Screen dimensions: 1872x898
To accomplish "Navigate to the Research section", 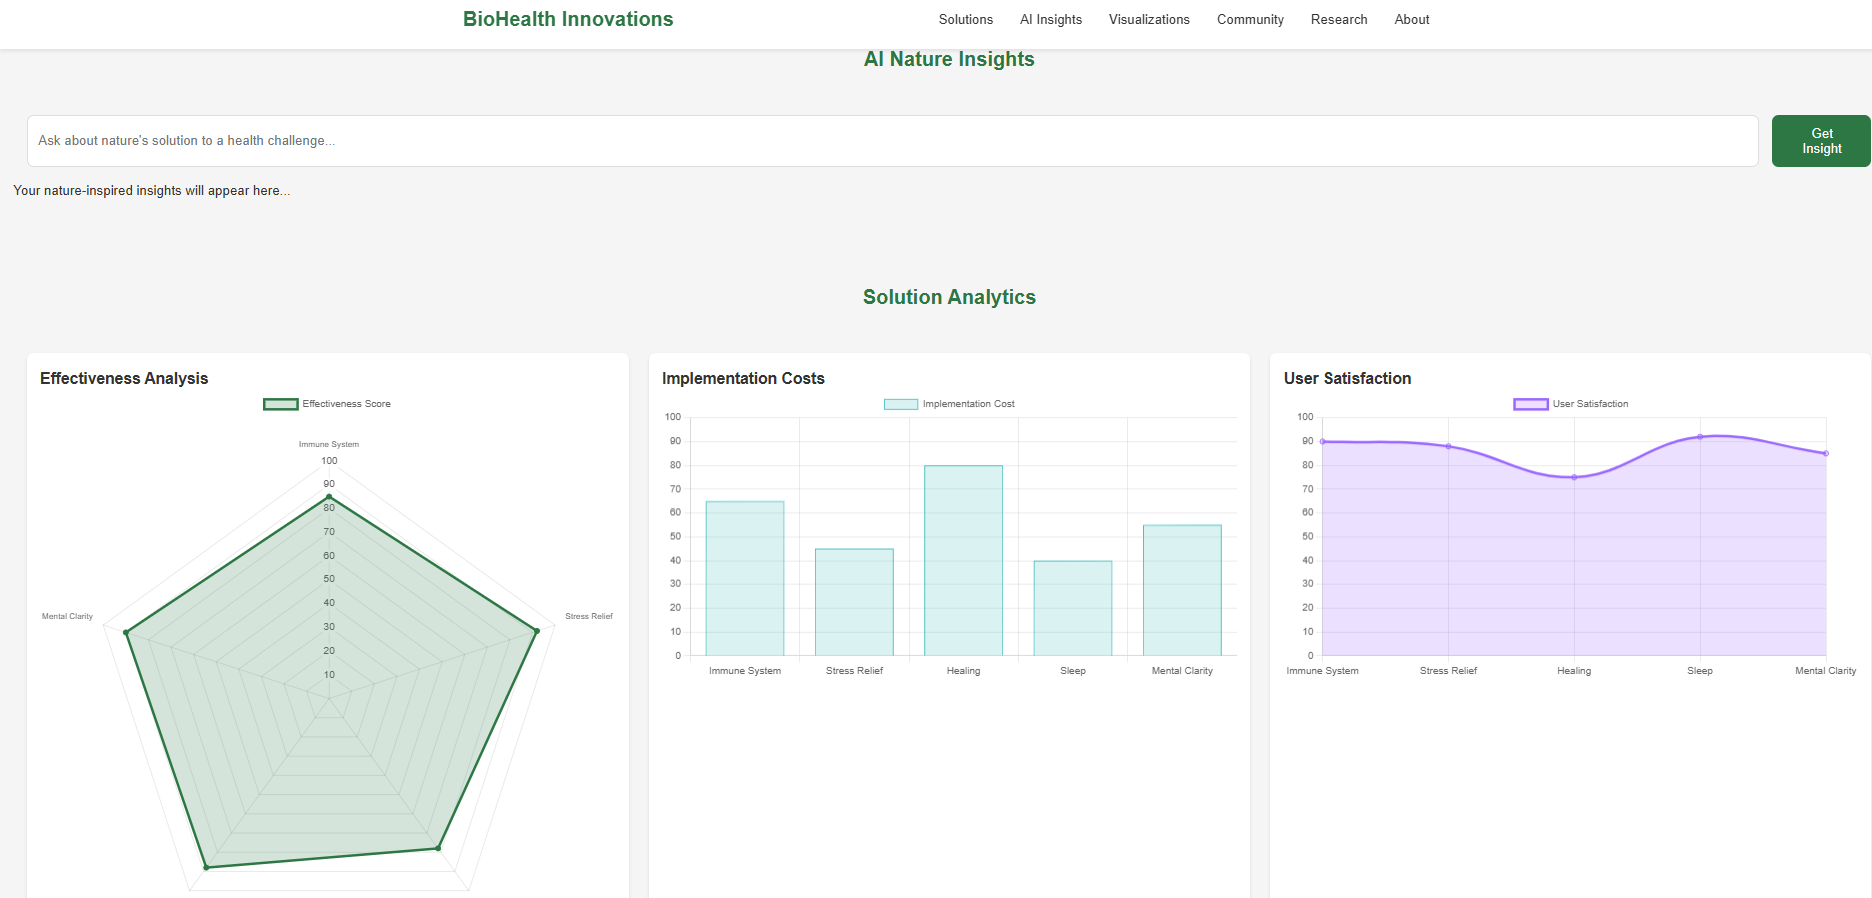I will point(1339,19).
